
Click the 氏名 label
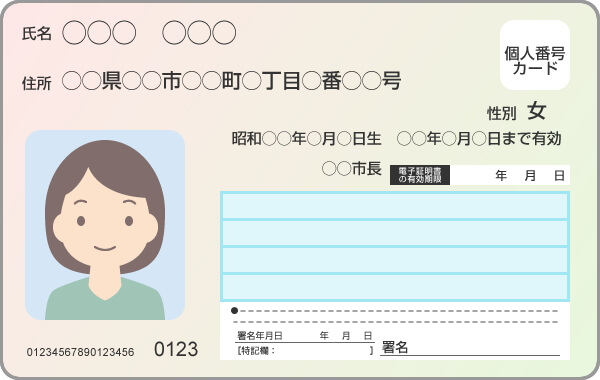pos(37,34)
